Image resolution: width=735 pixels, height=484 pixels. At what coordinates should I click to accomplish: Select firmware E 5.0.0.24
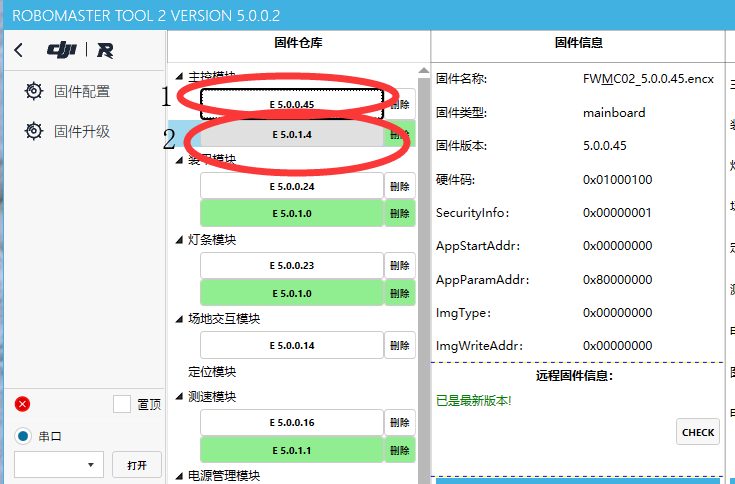292,186
